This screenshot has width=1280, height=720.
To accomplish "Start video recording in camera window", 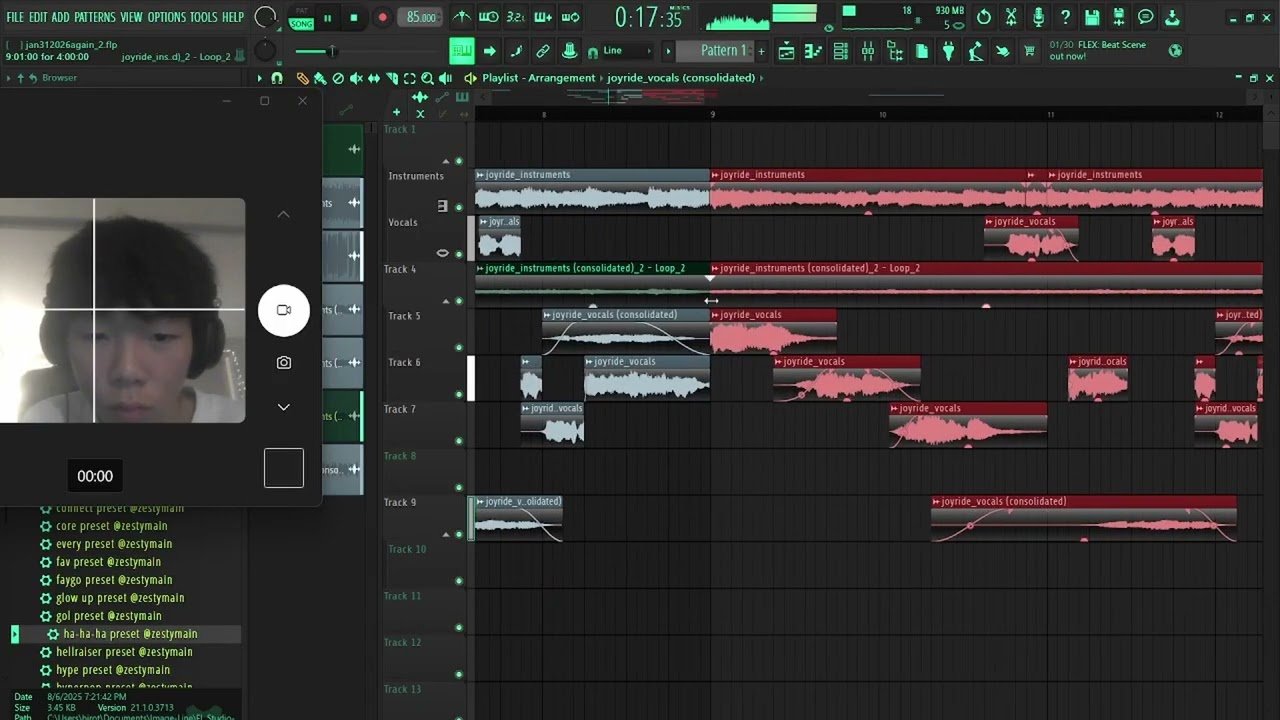I will [284, 310].
